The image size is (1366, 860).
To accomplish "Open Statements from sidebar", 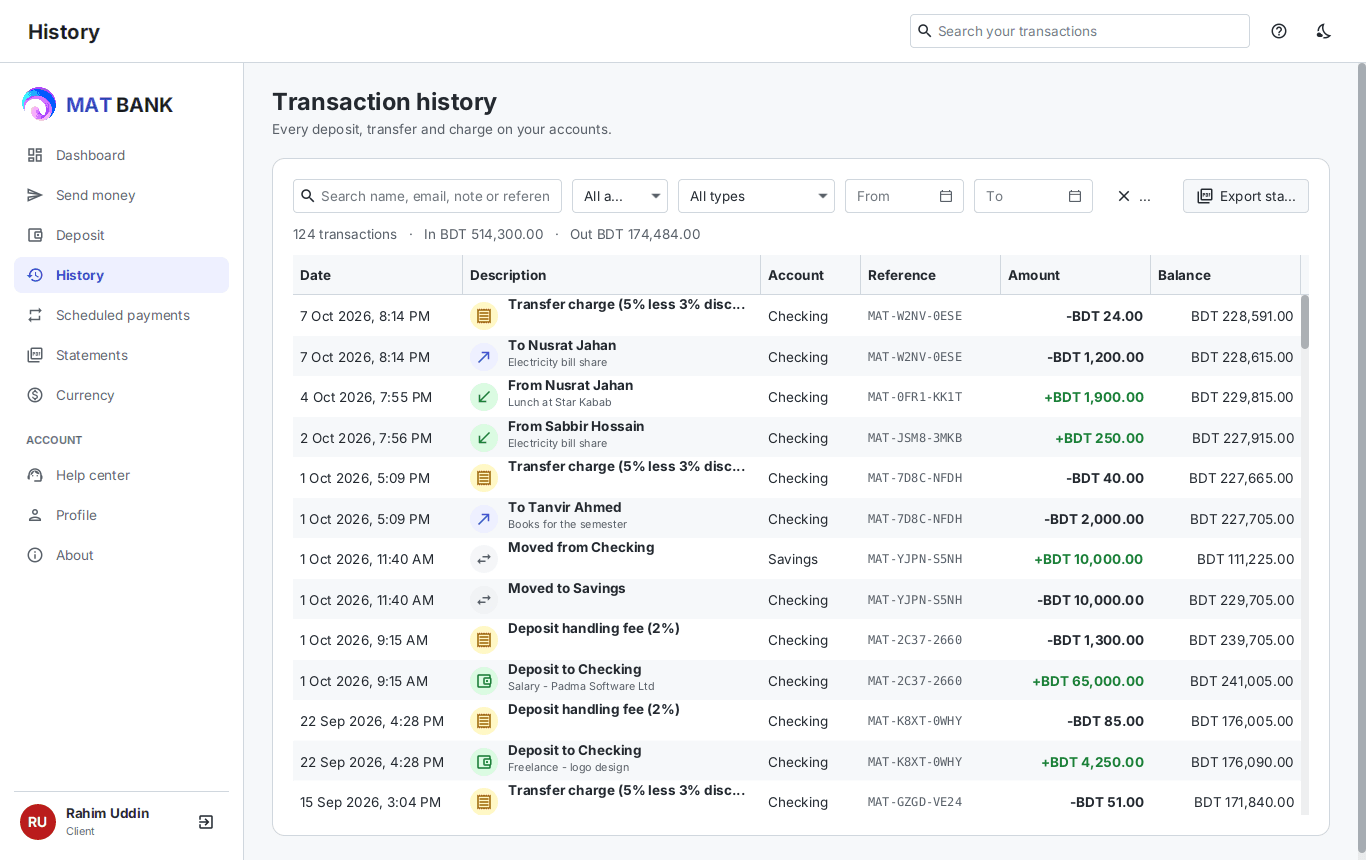I will pyautogui.click(x=121, y=355).
